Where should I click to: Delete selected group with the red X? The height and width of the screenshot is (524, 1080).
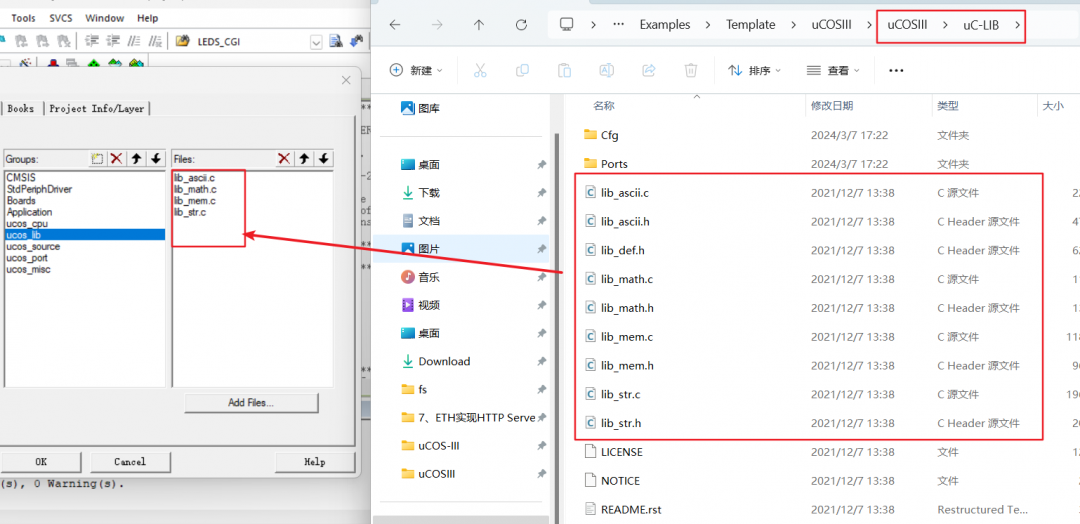[x=116, y=158]
